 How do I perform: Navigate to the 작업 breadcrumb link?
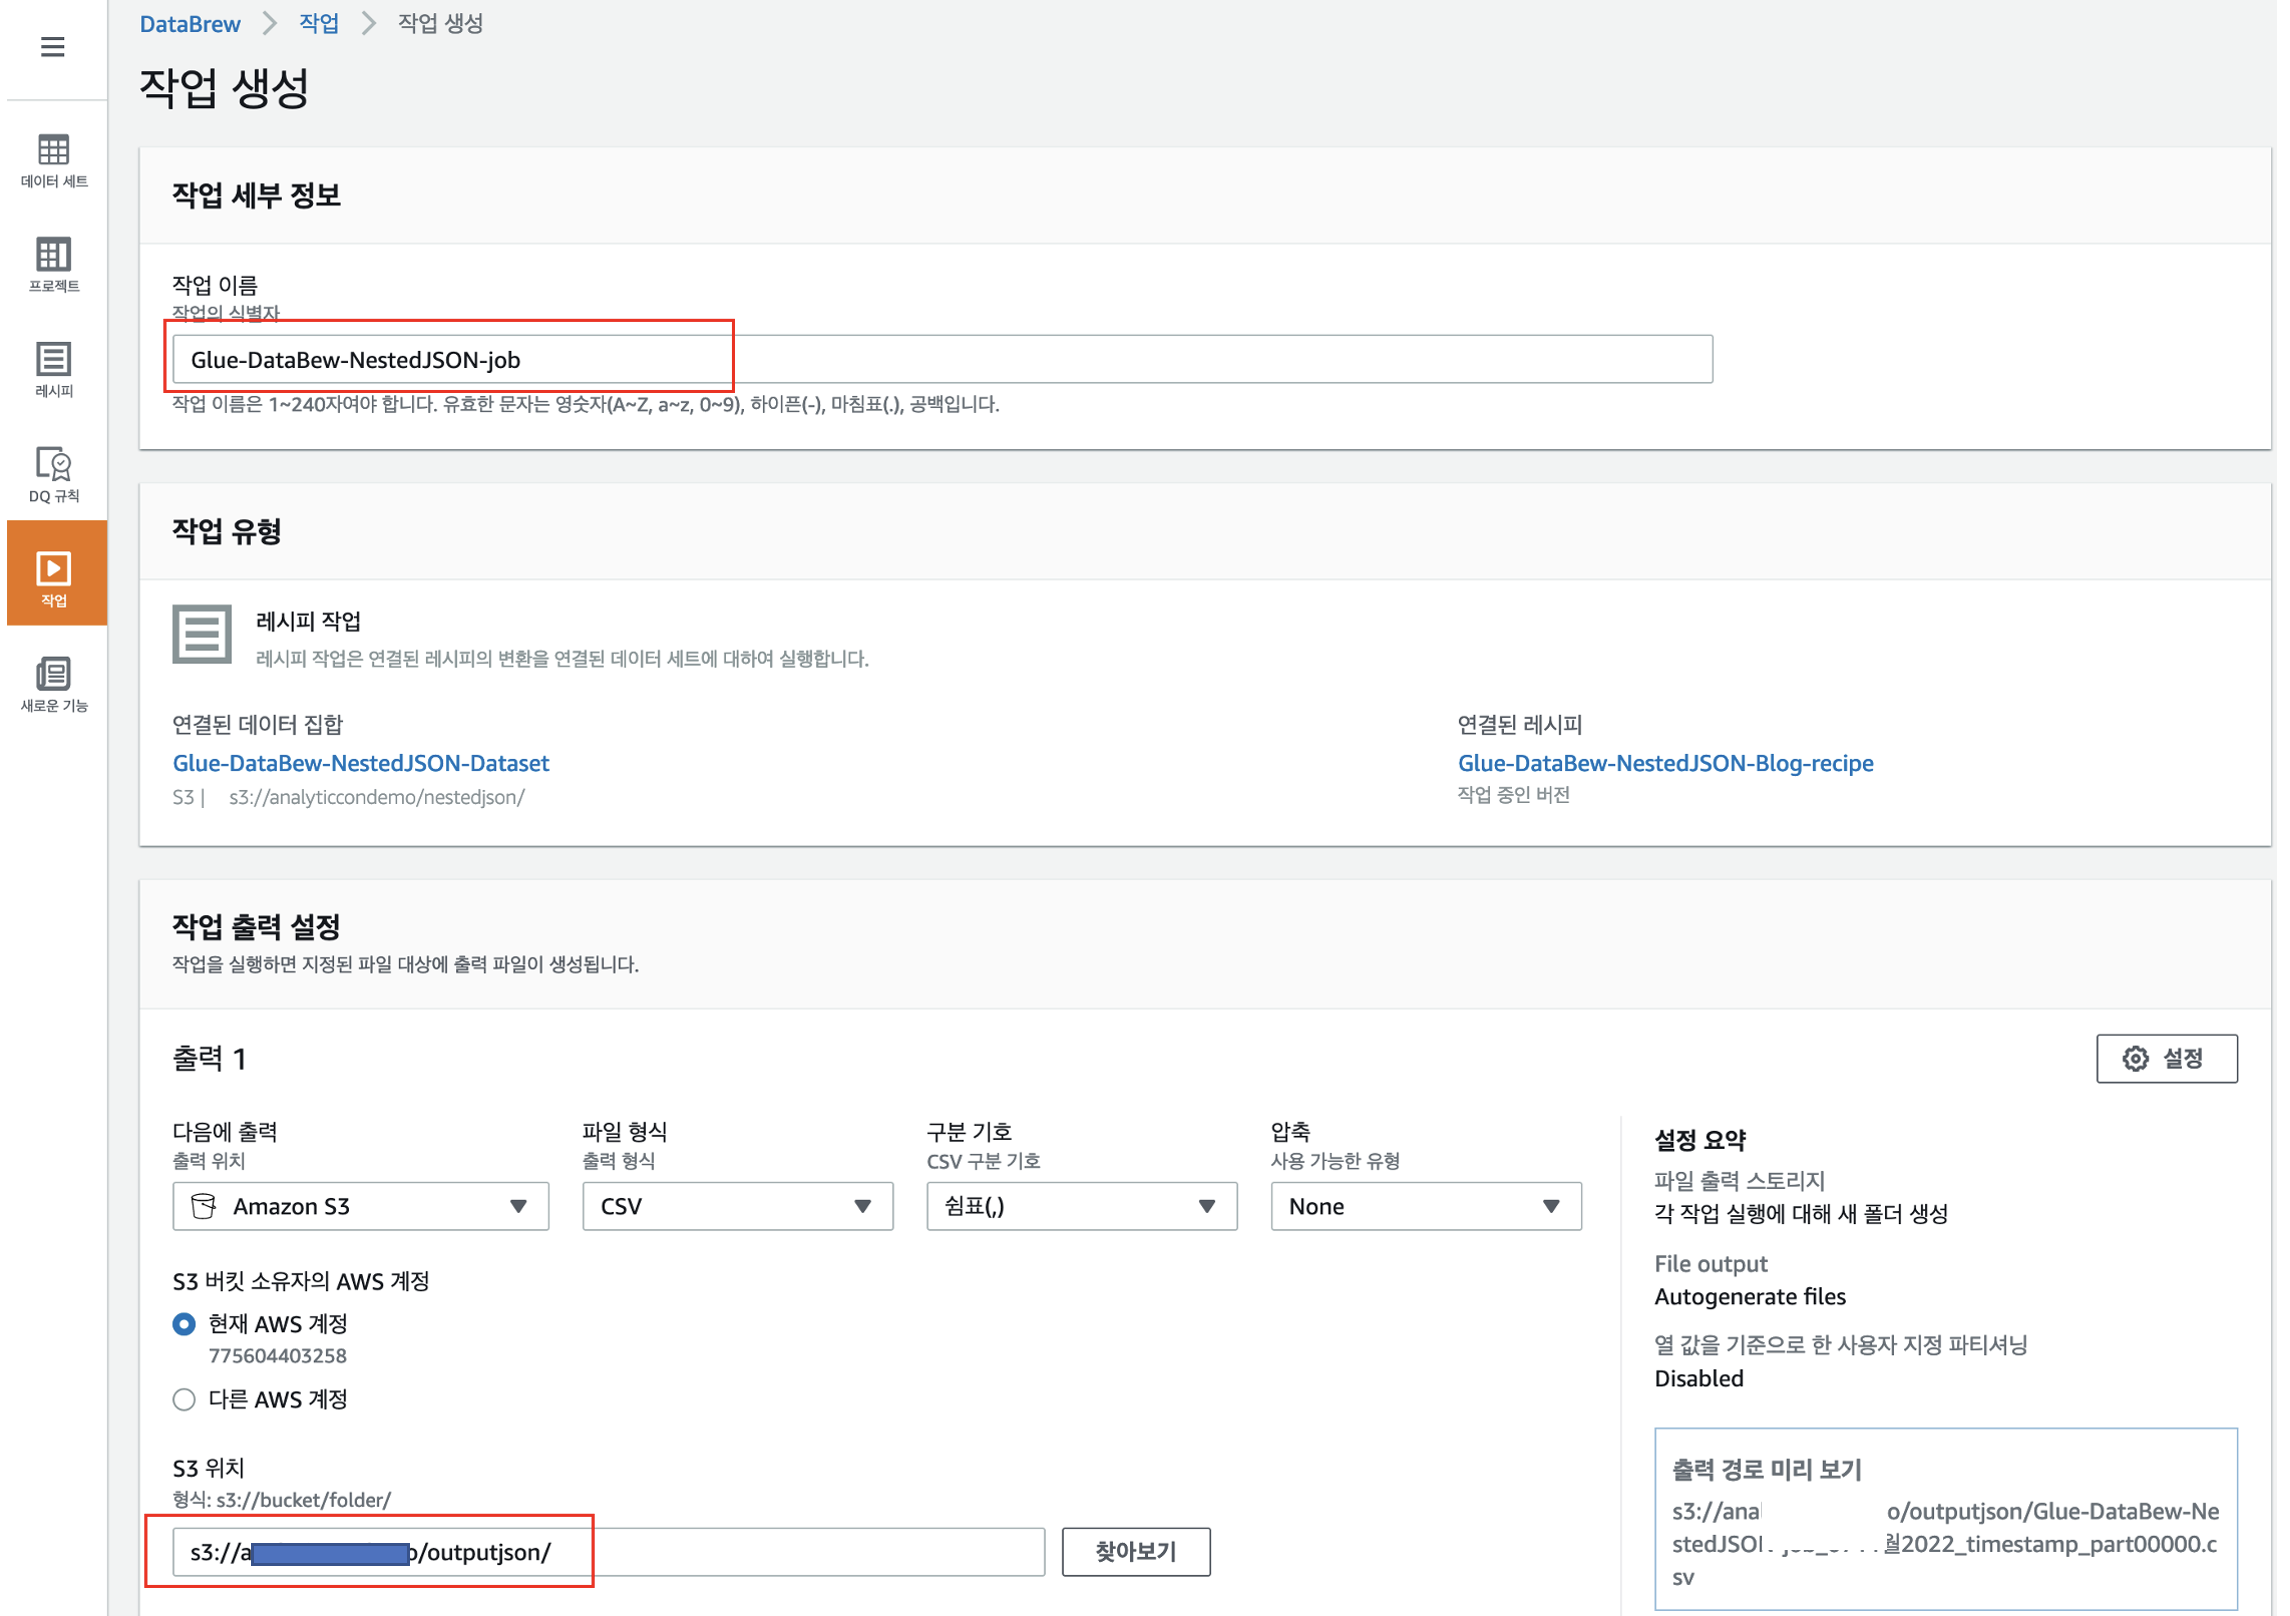pyautogui.click(x=319, y=24)
